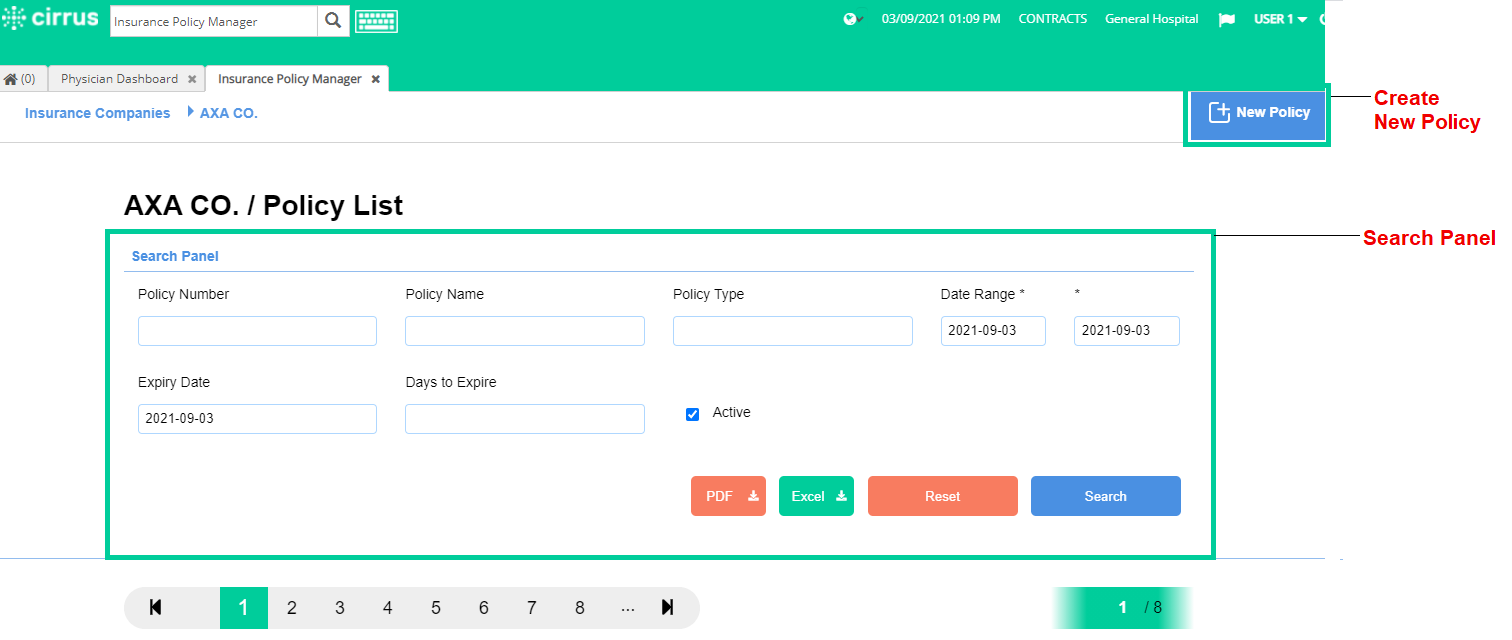1512x640 pixels.
Task: Open the USER 1 dropdown menu
Action: coord(1280,19)
